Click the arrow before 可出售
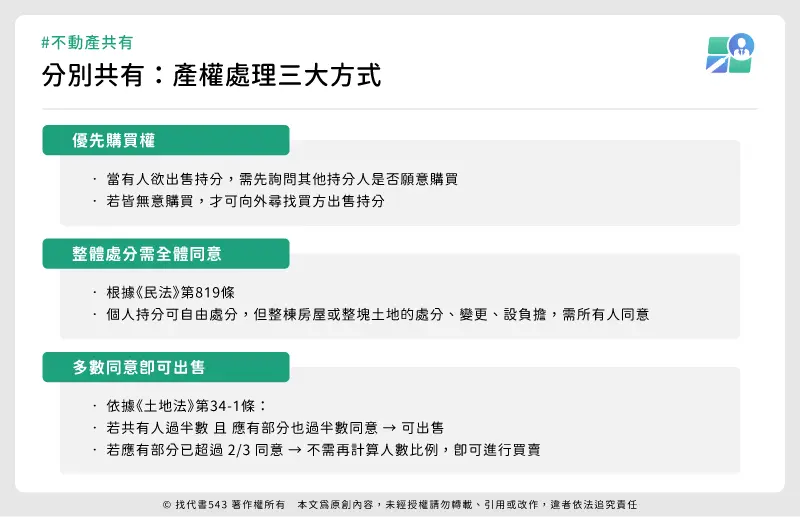 [389, 428]
